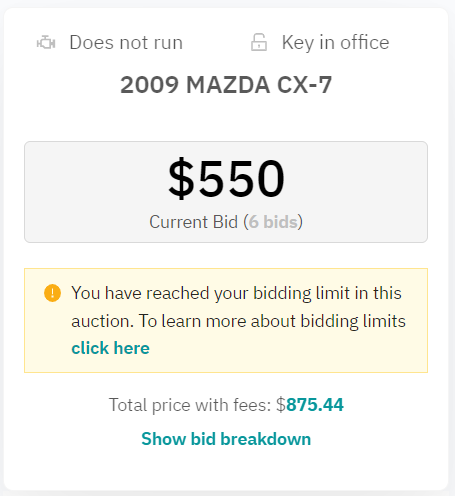Click the dollar sign before 875.44
This screenshot has height=496, width=455.
click(x=281, y=405)
